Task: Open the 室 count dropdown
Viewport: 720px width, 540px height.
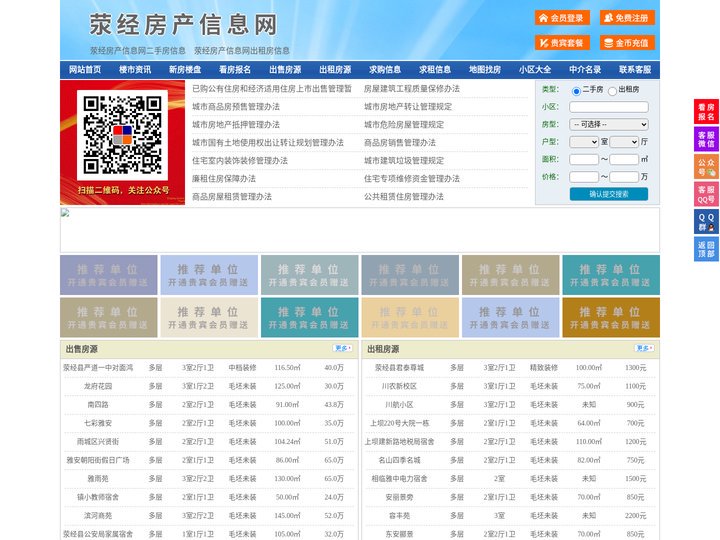Action: click(x=584, y=142)
